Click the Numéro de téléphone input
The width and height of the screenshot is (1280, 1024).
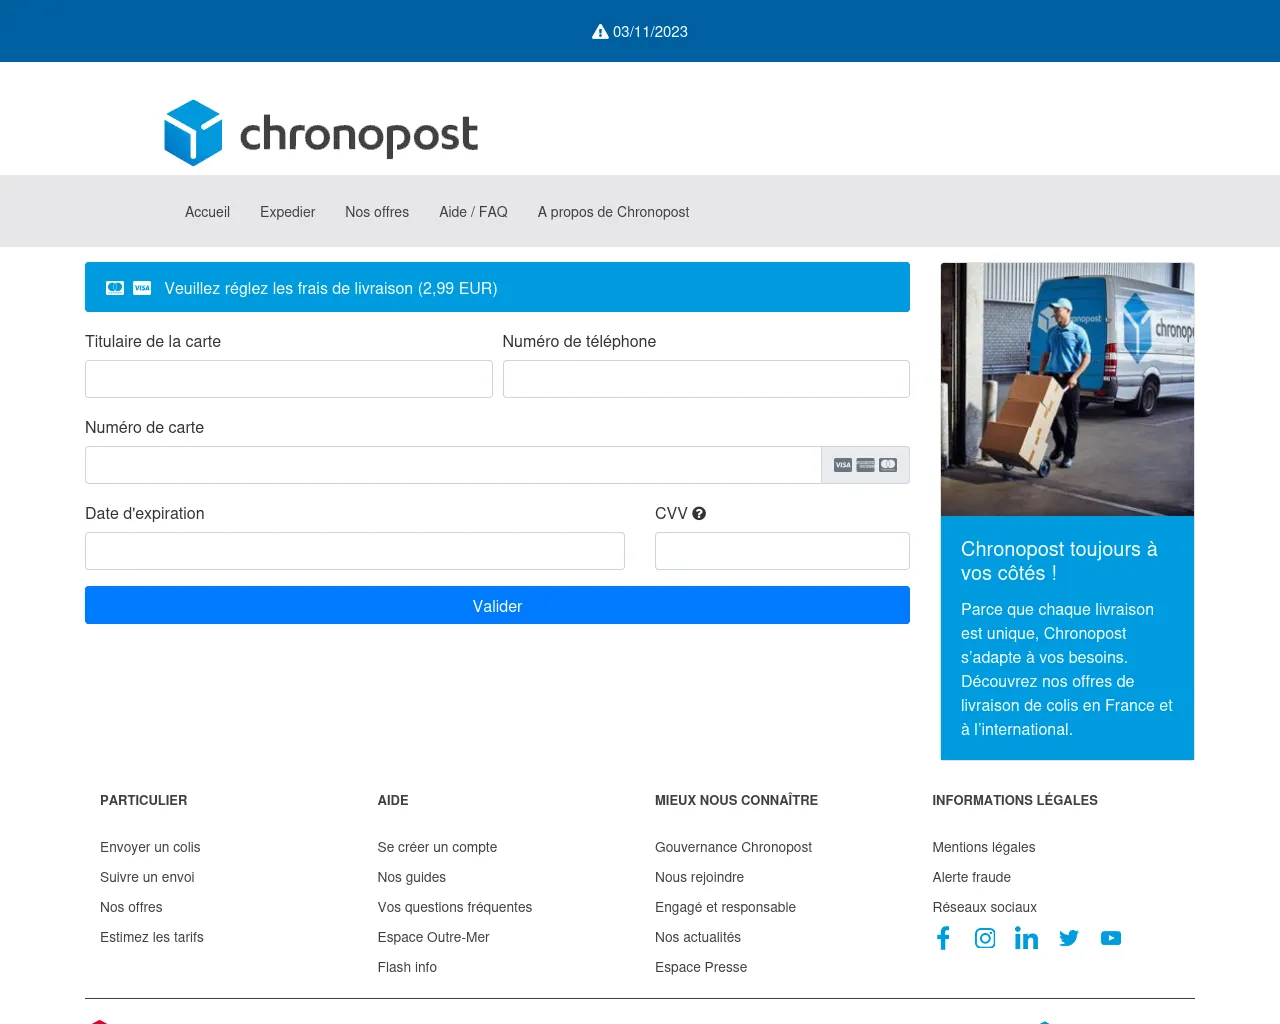(706, 379)
